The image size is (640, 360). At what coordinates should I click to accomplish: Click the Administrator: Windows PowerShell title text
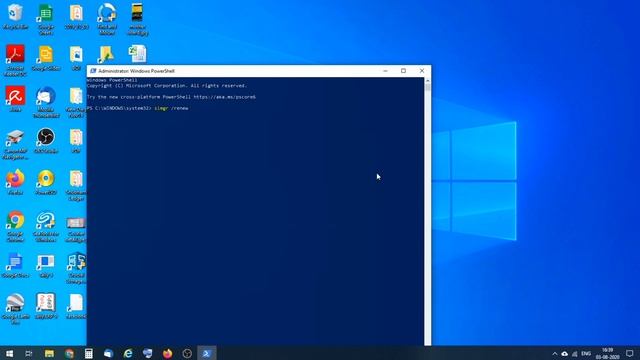tap(136, 71)
